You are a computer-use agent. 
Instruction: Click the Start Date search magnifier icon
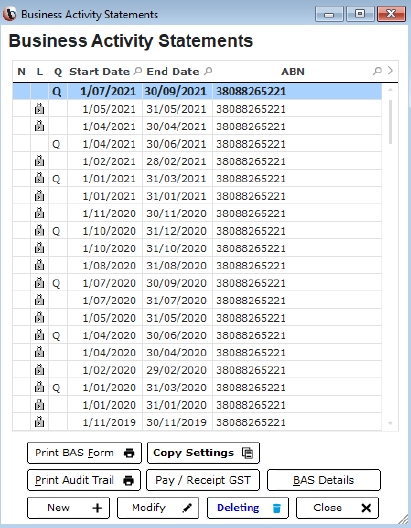click(138, 71)
